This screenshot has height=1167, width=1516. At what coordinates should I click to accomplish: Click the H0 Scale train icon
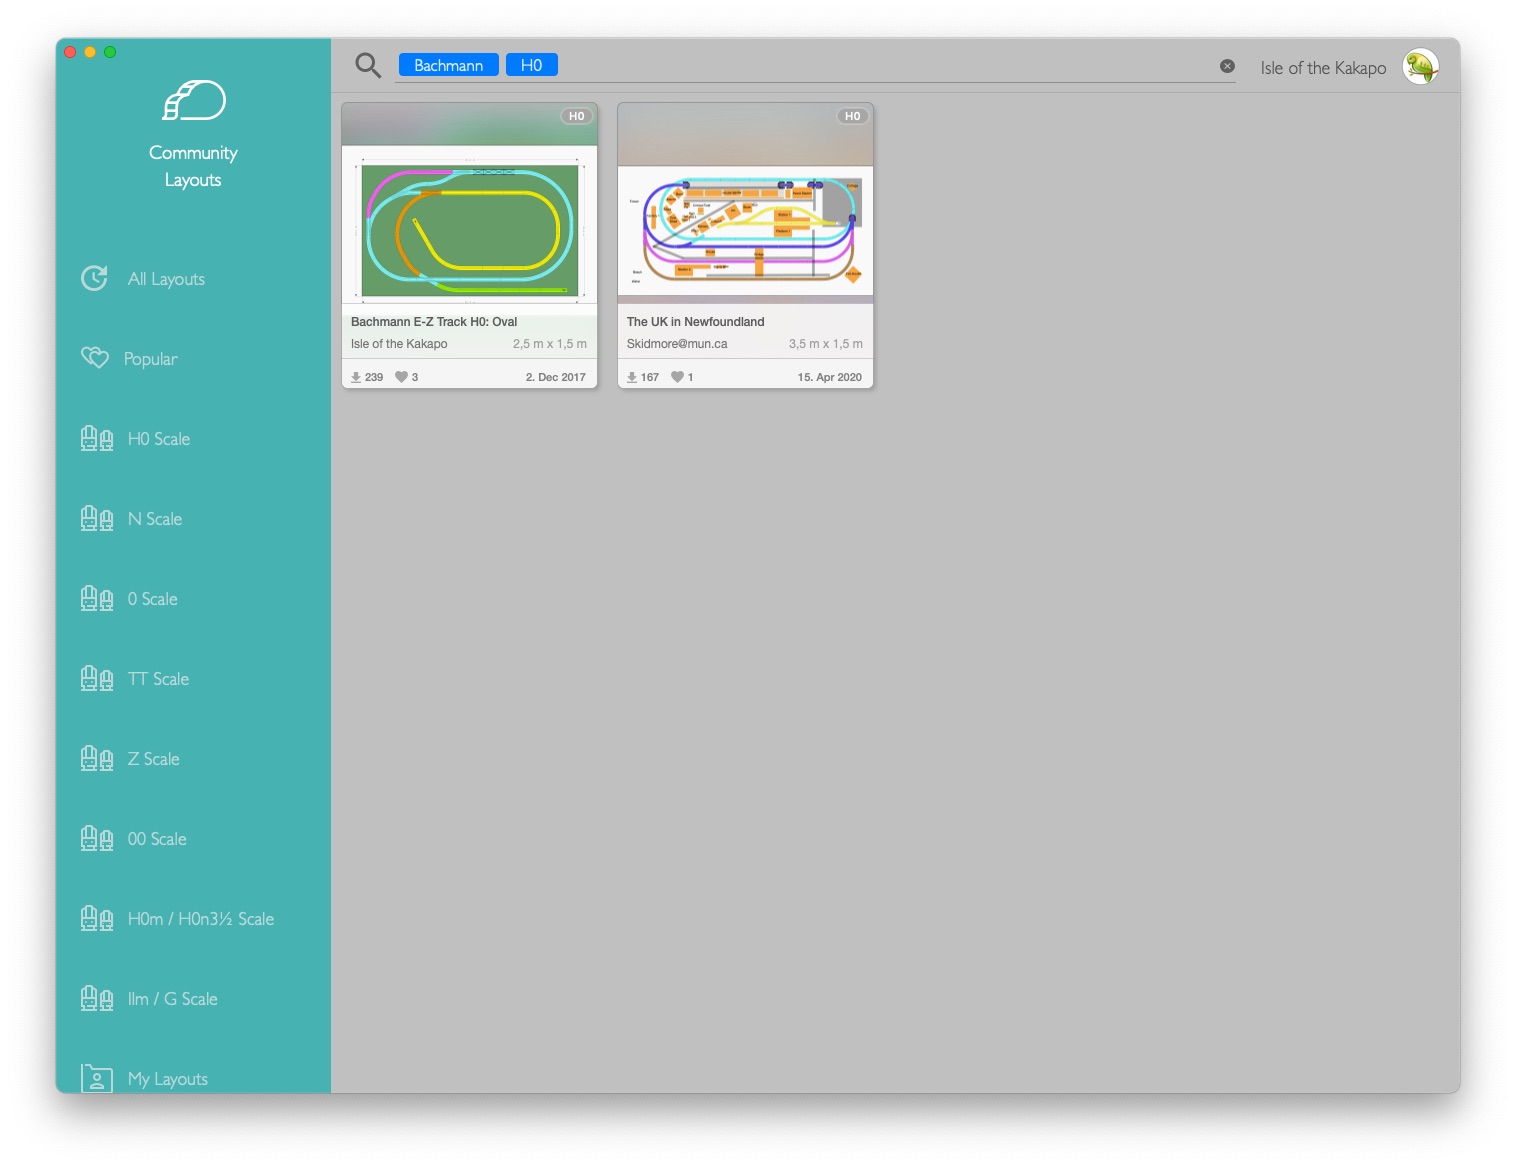click(97, 439)
